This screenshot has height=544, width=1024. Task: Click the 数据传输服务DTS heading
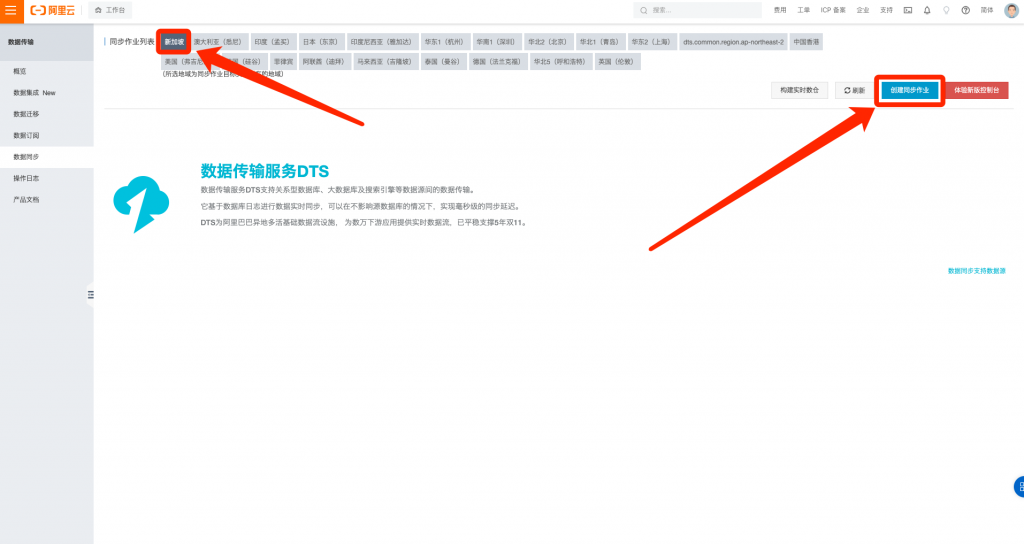click(264, 171)
